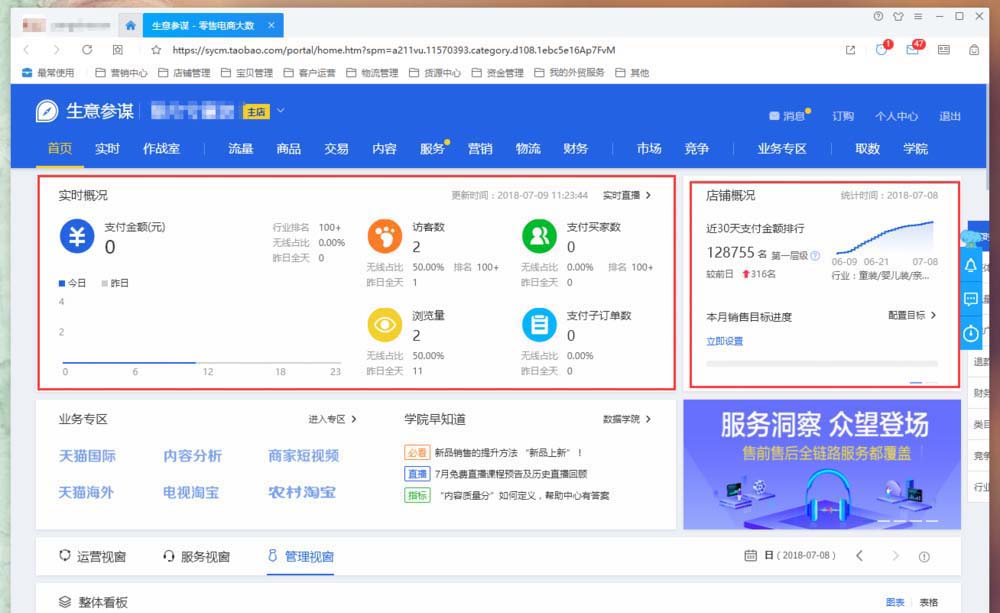Image resolution: width=1000 pixels, height=613 pixels.
Task: Open 配置目标 link
Action: [x=912, y=315]
